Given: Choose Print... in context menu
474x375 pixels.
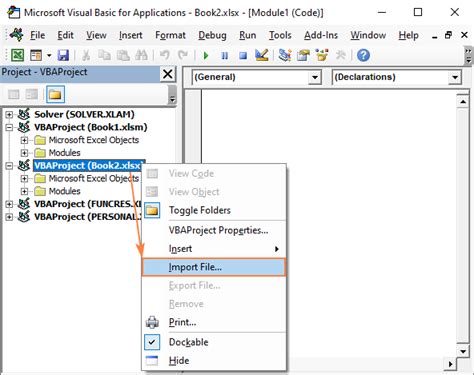Looking at the screenshot, I should (214, 322).
